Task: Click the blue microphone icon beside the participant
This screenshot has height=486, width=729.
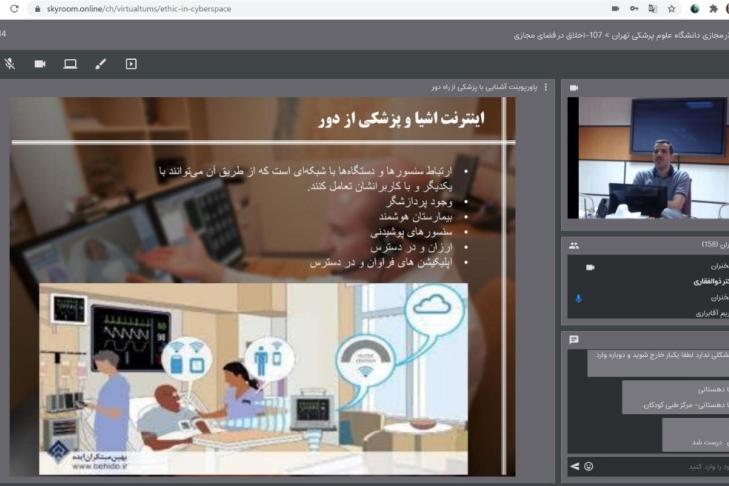Action: [x=578, y=298]
